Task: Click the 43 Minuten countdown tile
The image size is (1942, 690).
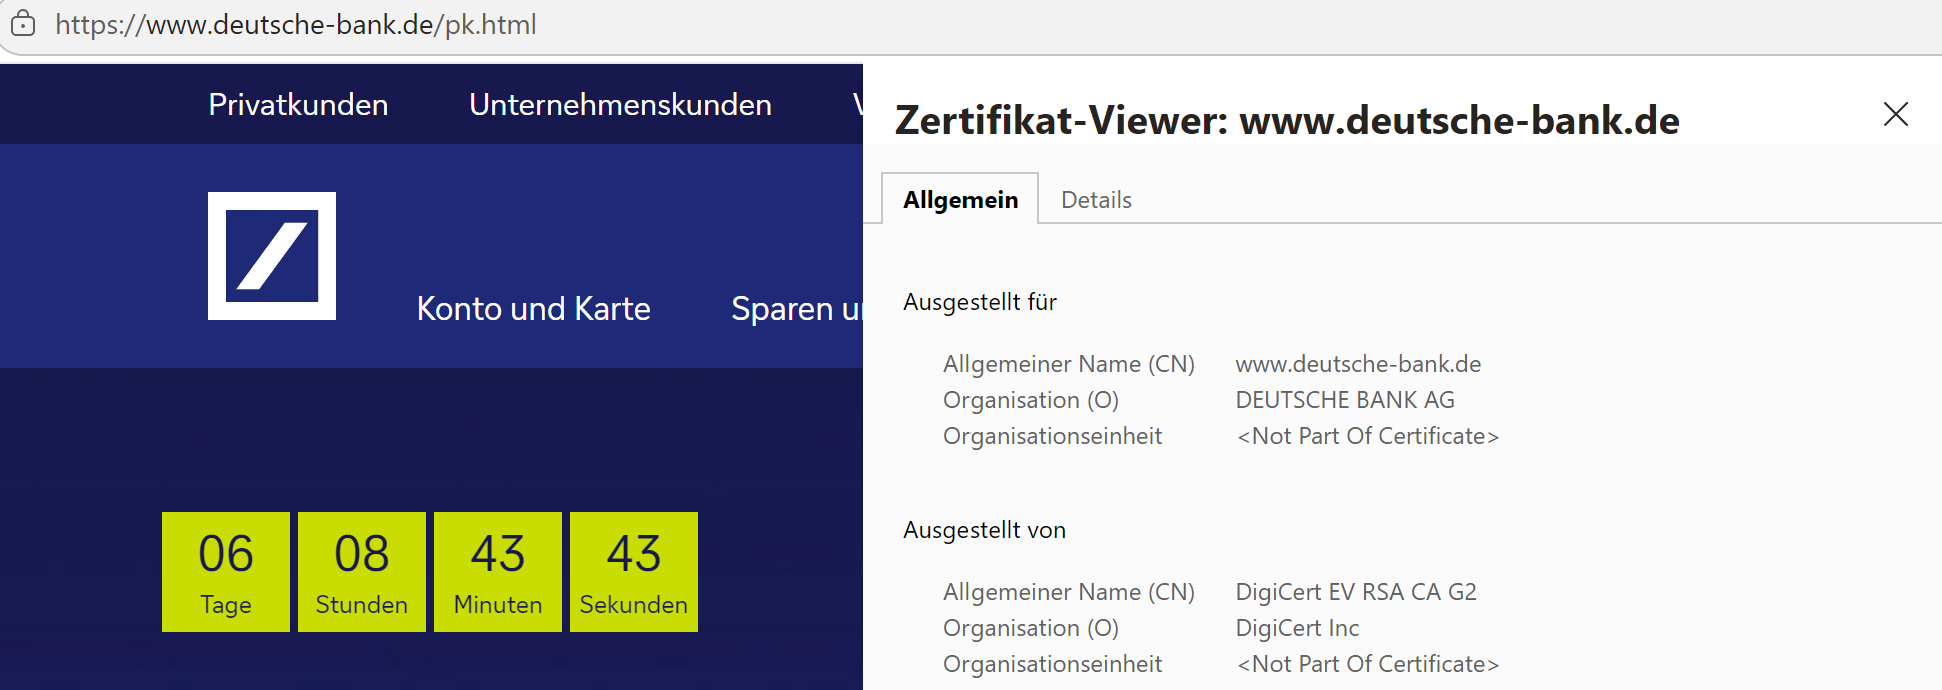Action: tap(498, 572)
